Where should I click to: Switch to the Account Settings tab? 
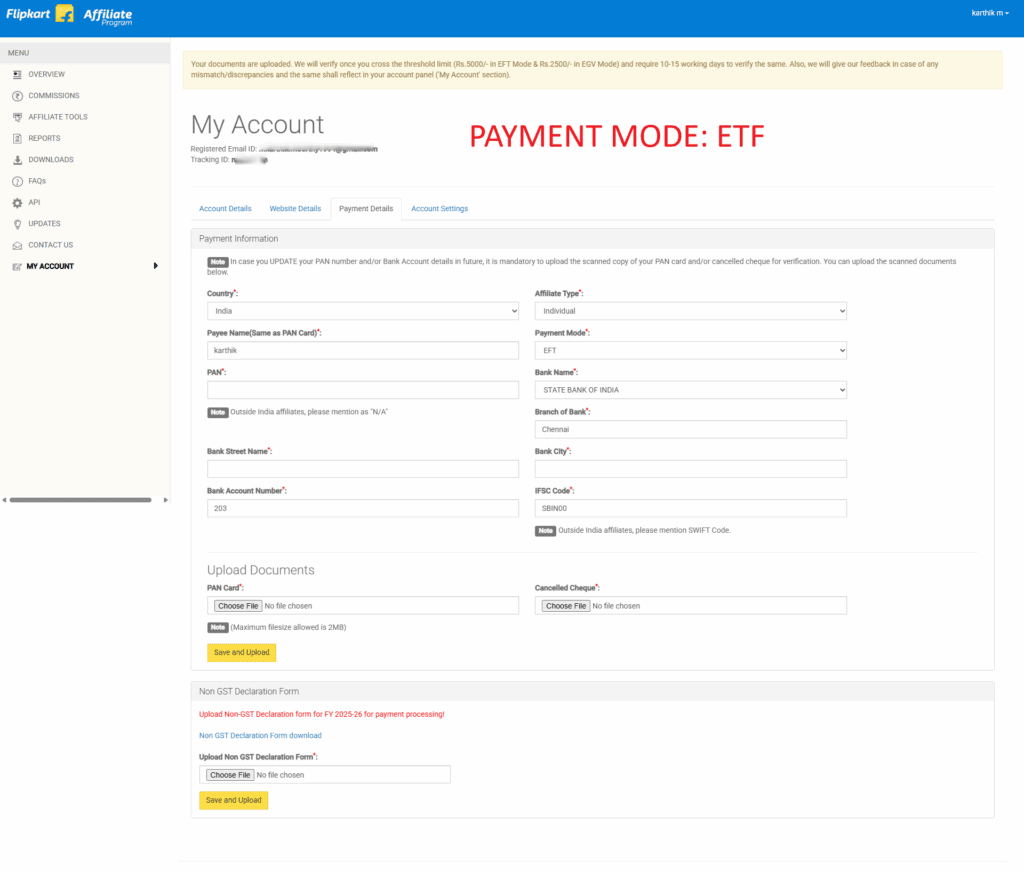[x=440, y=209]
